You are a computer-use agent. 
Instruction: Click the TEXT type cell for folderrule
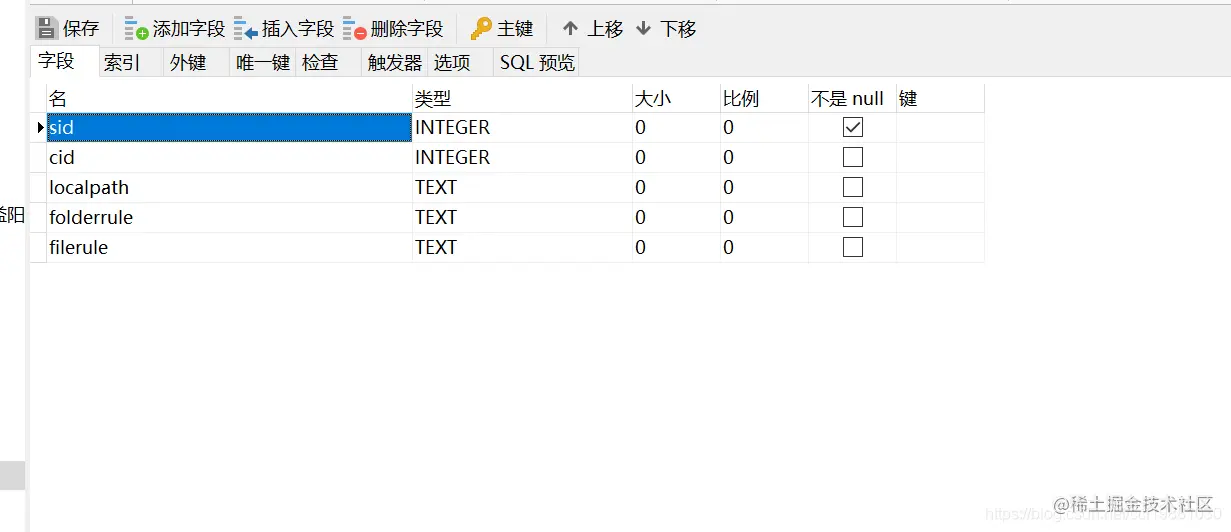coord(522,217)
